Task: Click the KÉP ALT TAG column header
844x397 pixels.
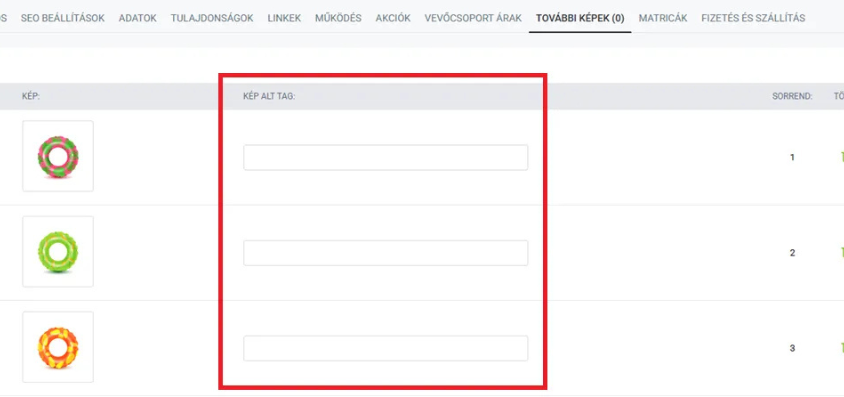Action: 269,97
